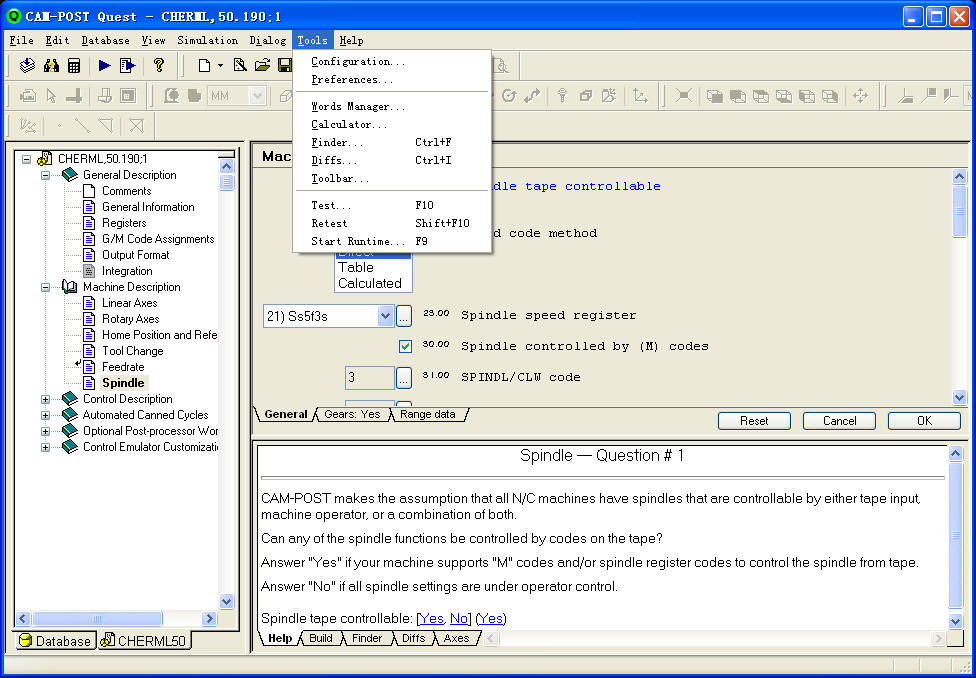Switch to the Database tab under the tree

coord(56,641)
